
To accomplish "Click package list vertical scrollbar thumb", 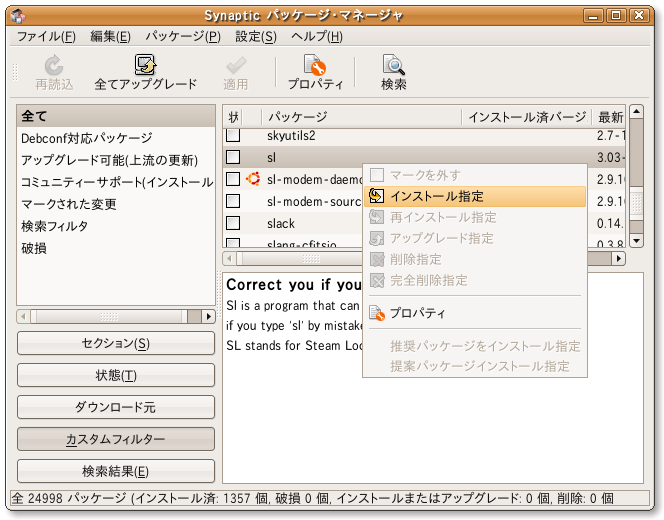I will 636,203.
